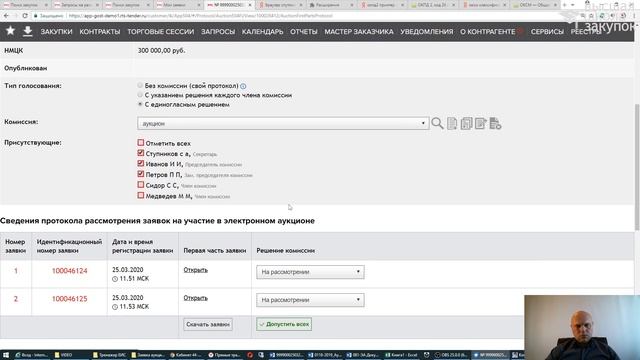Uncheck Ступников с а checkbox
The width and height of the screenshot is (640, 360).
[141, 153]
